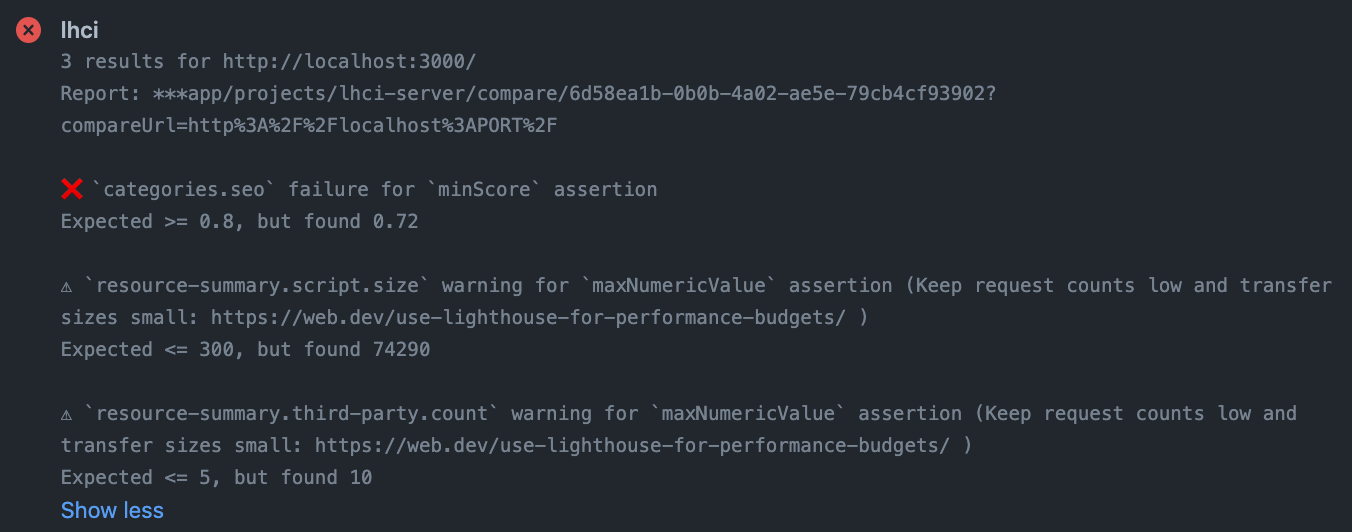Select the `categories.seo` assertion name
Viewport: 1352px width, 532px height.
[x=184, y=190]
